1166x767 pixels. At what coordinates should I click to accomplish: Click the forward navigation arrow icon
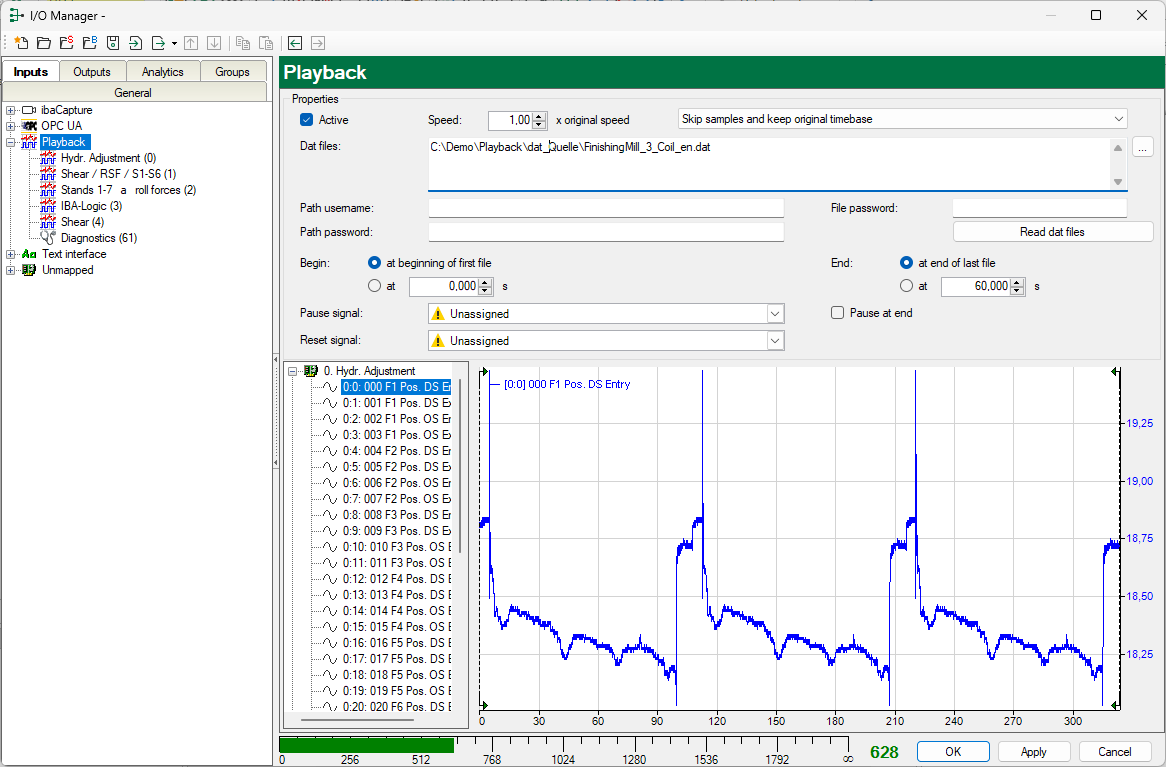[x=318, y=43]
